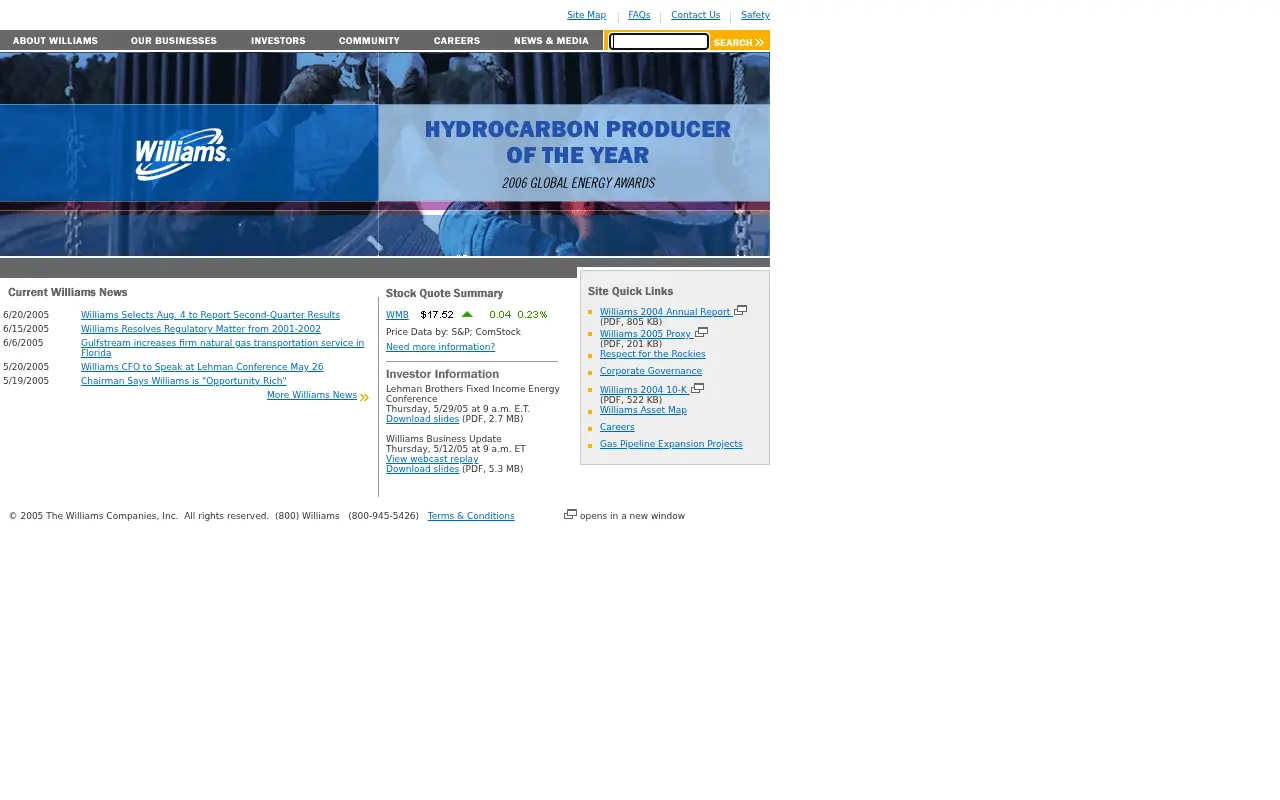This screenshot has height=800, width=1280.
Task: Open the Our Businesses menu
Action: [x=173, y=41]
